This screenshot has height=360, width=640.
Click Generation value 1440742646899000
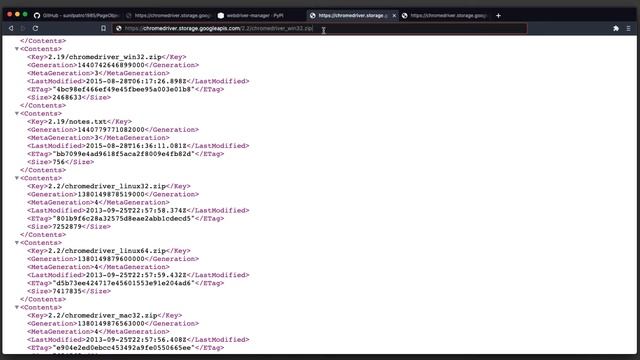(111, 65)
